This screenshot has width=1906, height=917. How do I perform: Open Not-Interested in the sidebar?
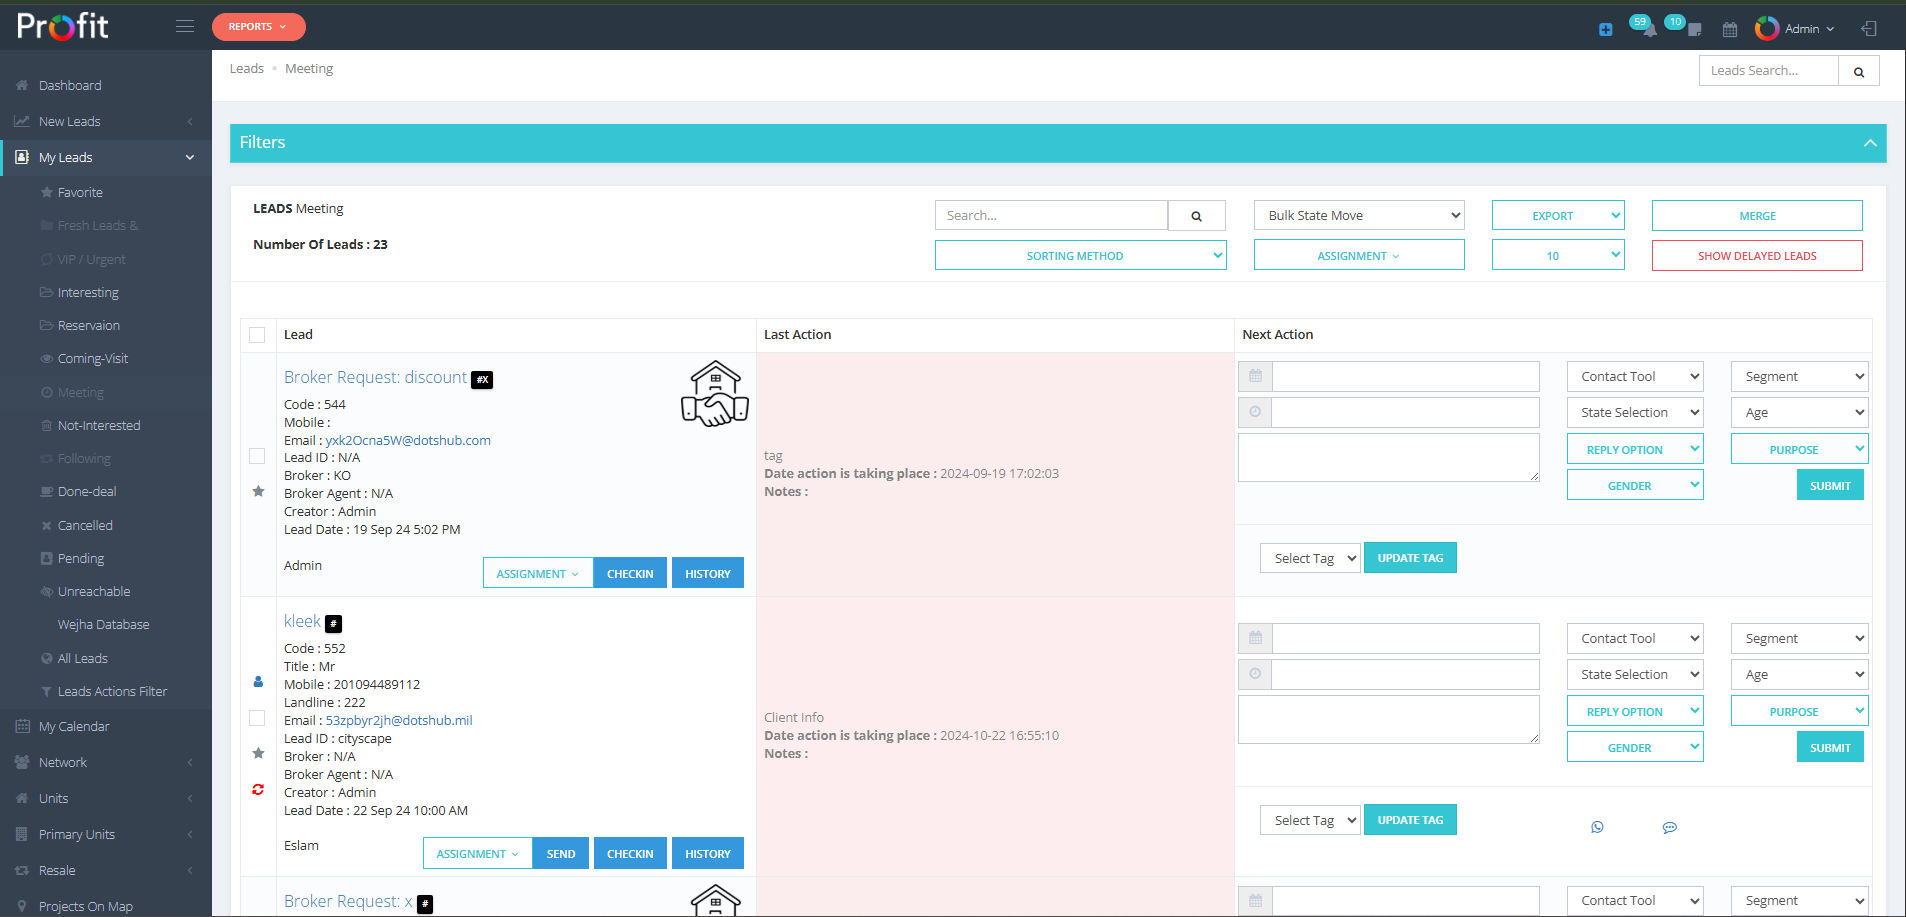coord(99,425)
